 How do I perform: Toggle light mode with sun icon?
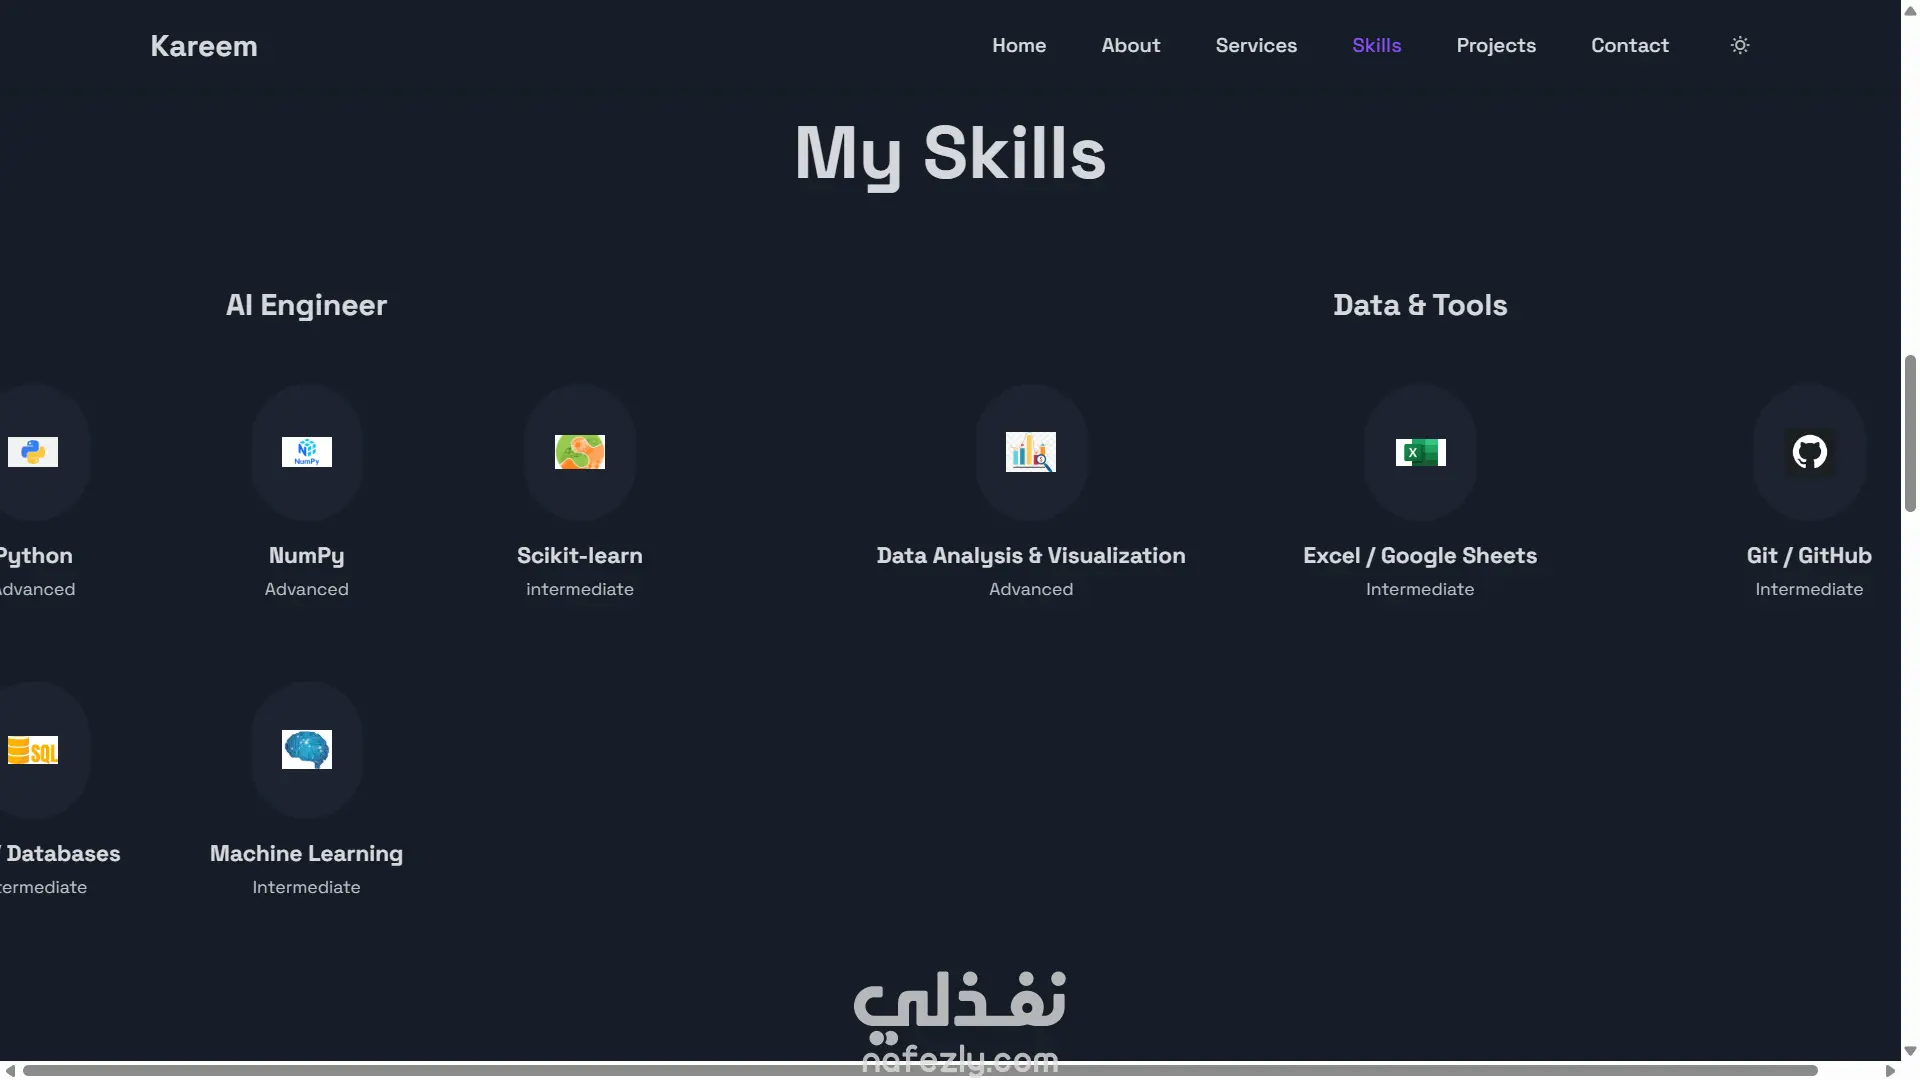pos(1740,45)
